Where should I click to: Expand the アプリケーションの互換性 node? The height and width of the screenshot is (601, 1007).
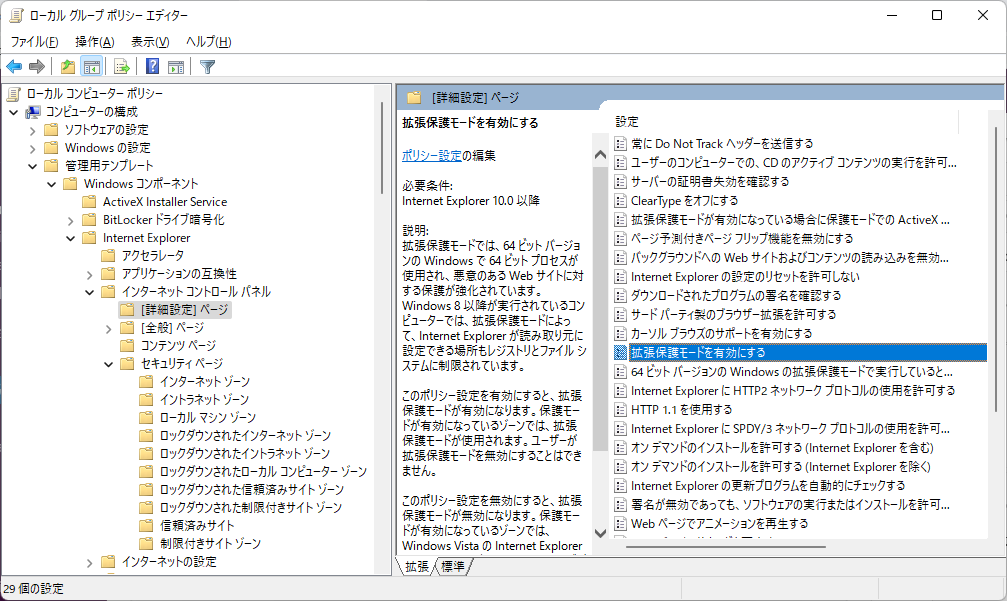pos(89,274)
